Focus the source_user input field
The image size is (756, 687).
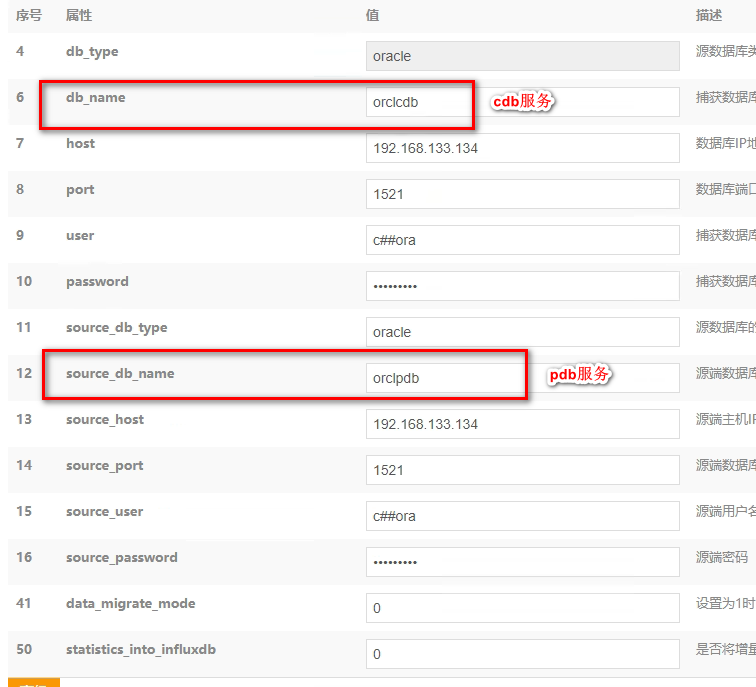tap(522, 516)
